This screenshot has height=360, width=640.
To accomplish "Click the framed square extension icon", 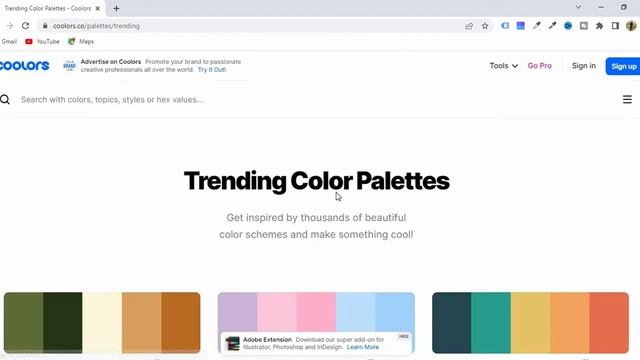I will (x=584, y=26).
